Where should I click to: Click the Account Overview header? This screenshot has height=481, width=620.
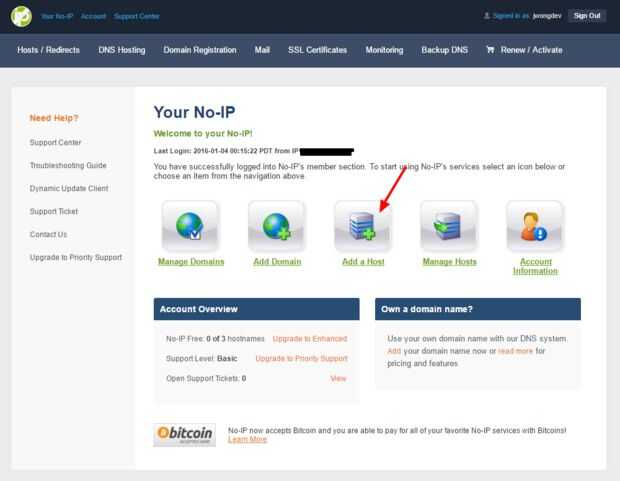pyautogui.click(x=257, y=309)
